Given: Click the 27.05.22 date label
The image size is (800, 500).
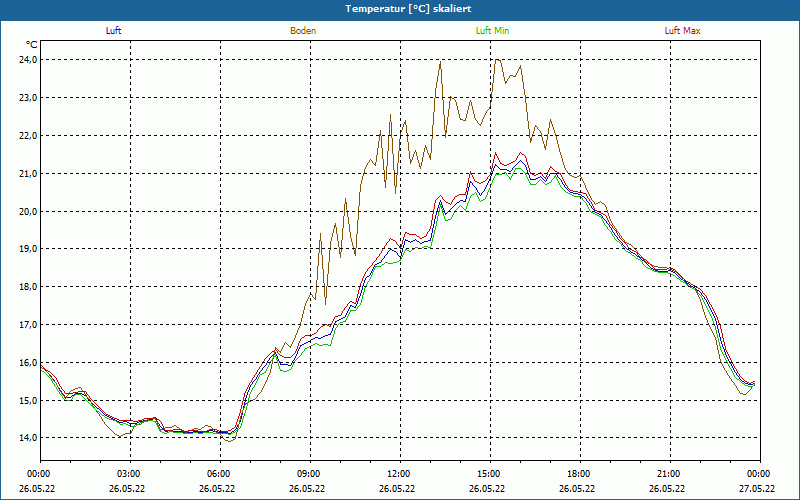Looking at the screenshot, I should point(757,488).
